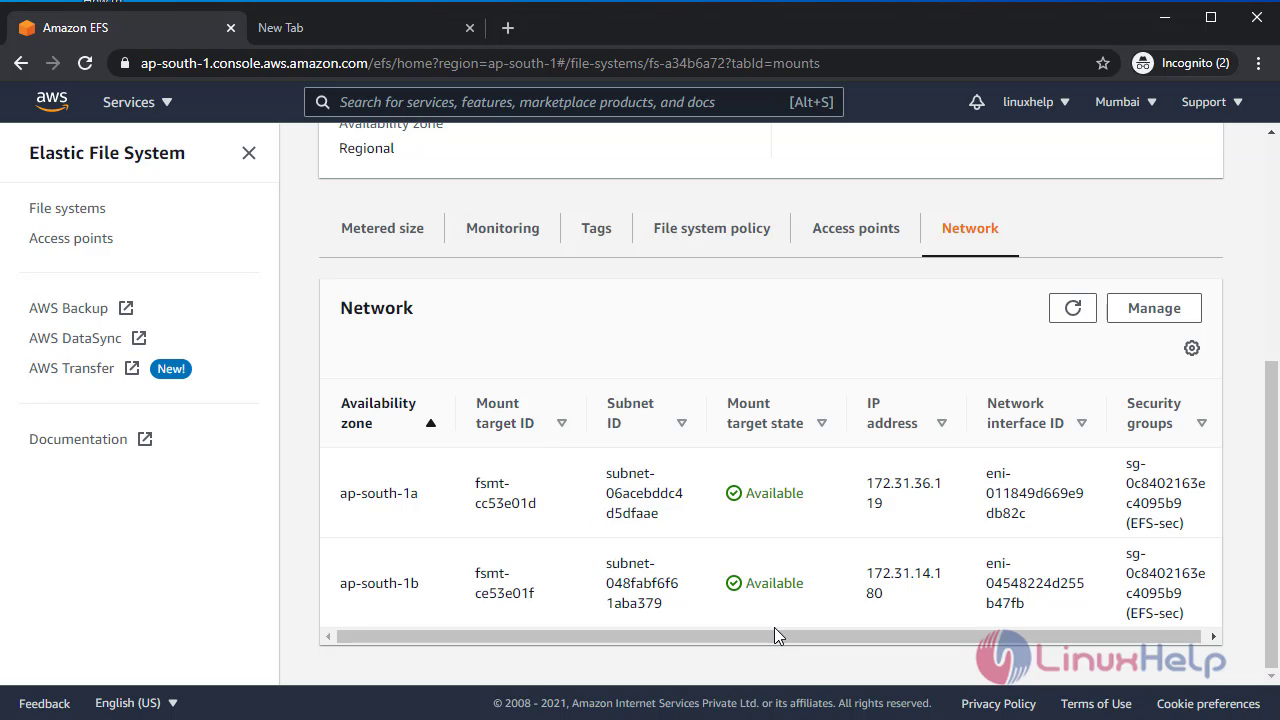Click the browser forward arrow

coord(53,63)
